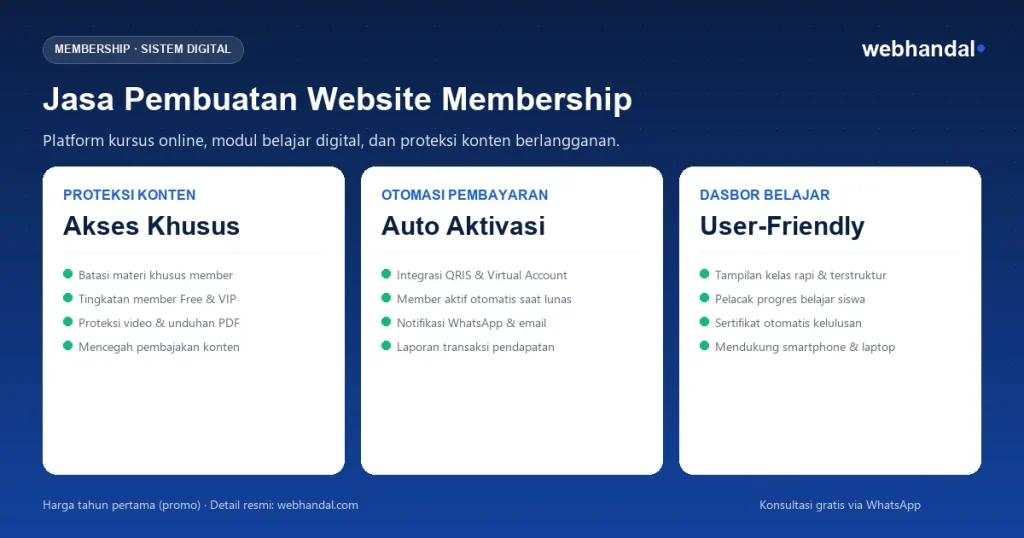The height and width of the screenshot is (538, 1024).
Task: Click text Batasi materi khusus member
Action: point(155,275)
